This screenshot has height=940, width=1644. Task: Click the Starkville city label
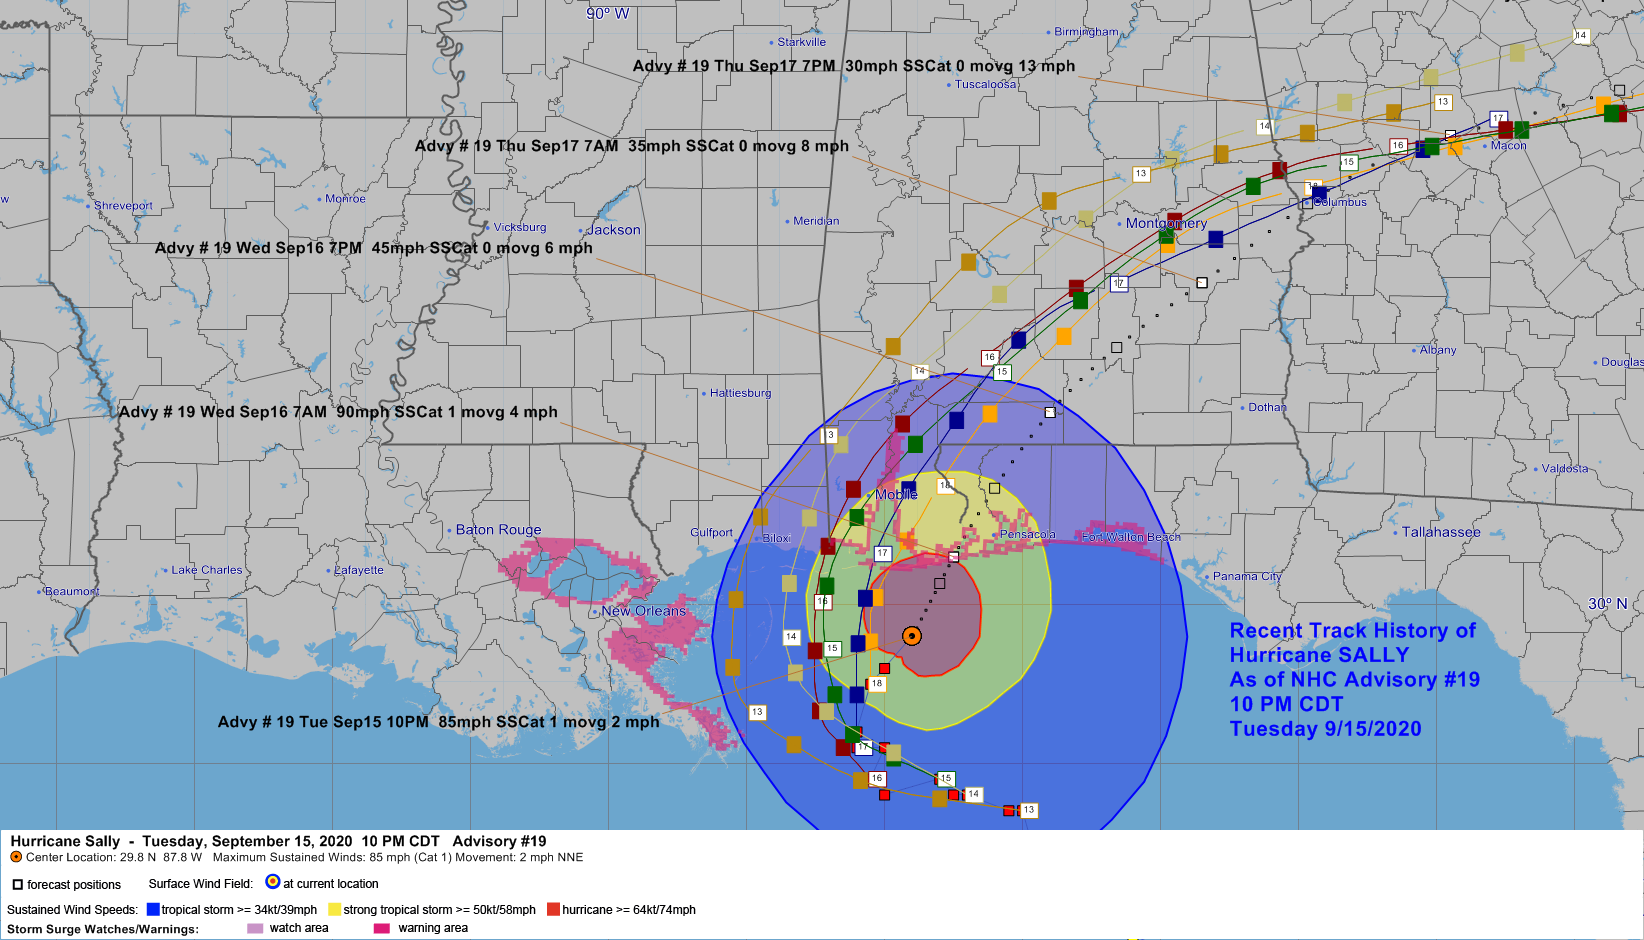click(802, 42)
